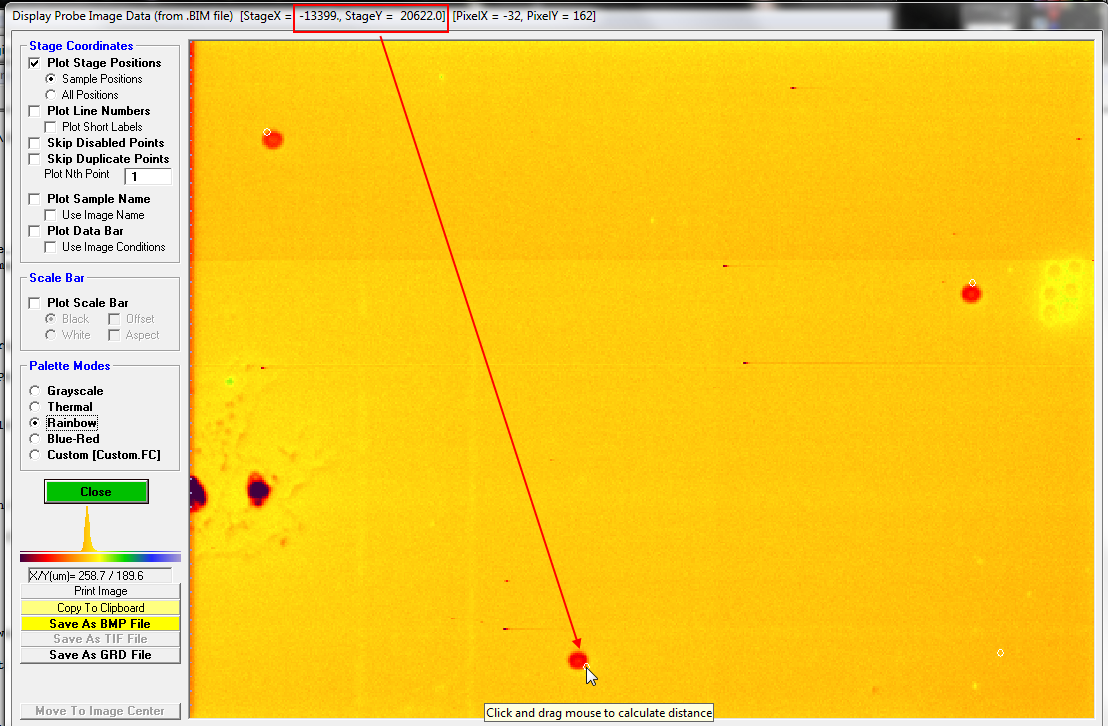Turn on Plot Sample Name checkbox
1108x726 pixels.
(35, 199)
